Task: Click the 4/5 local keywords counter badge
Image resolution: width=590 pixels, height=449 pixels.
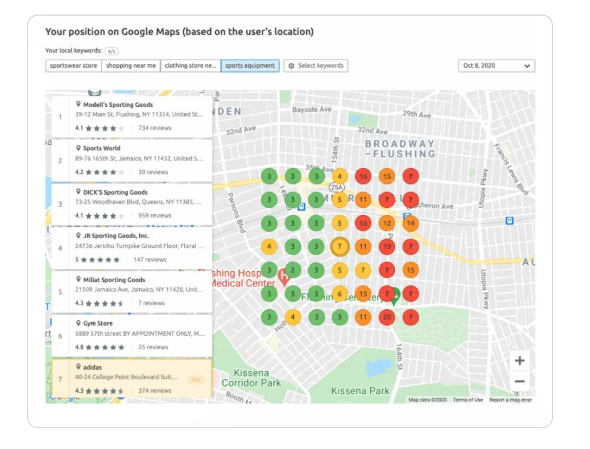Action: [x=111, y=51]
